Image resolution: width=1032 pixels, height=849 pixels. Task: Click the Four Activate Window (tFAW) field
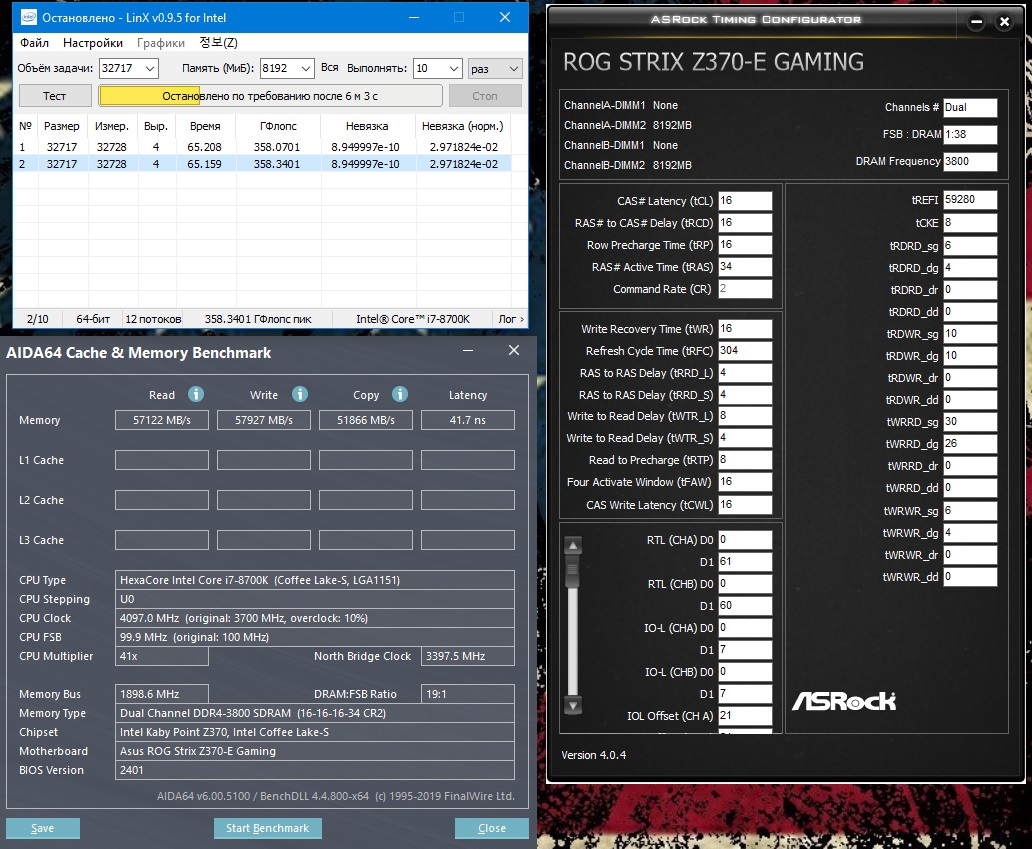(745, 482)
